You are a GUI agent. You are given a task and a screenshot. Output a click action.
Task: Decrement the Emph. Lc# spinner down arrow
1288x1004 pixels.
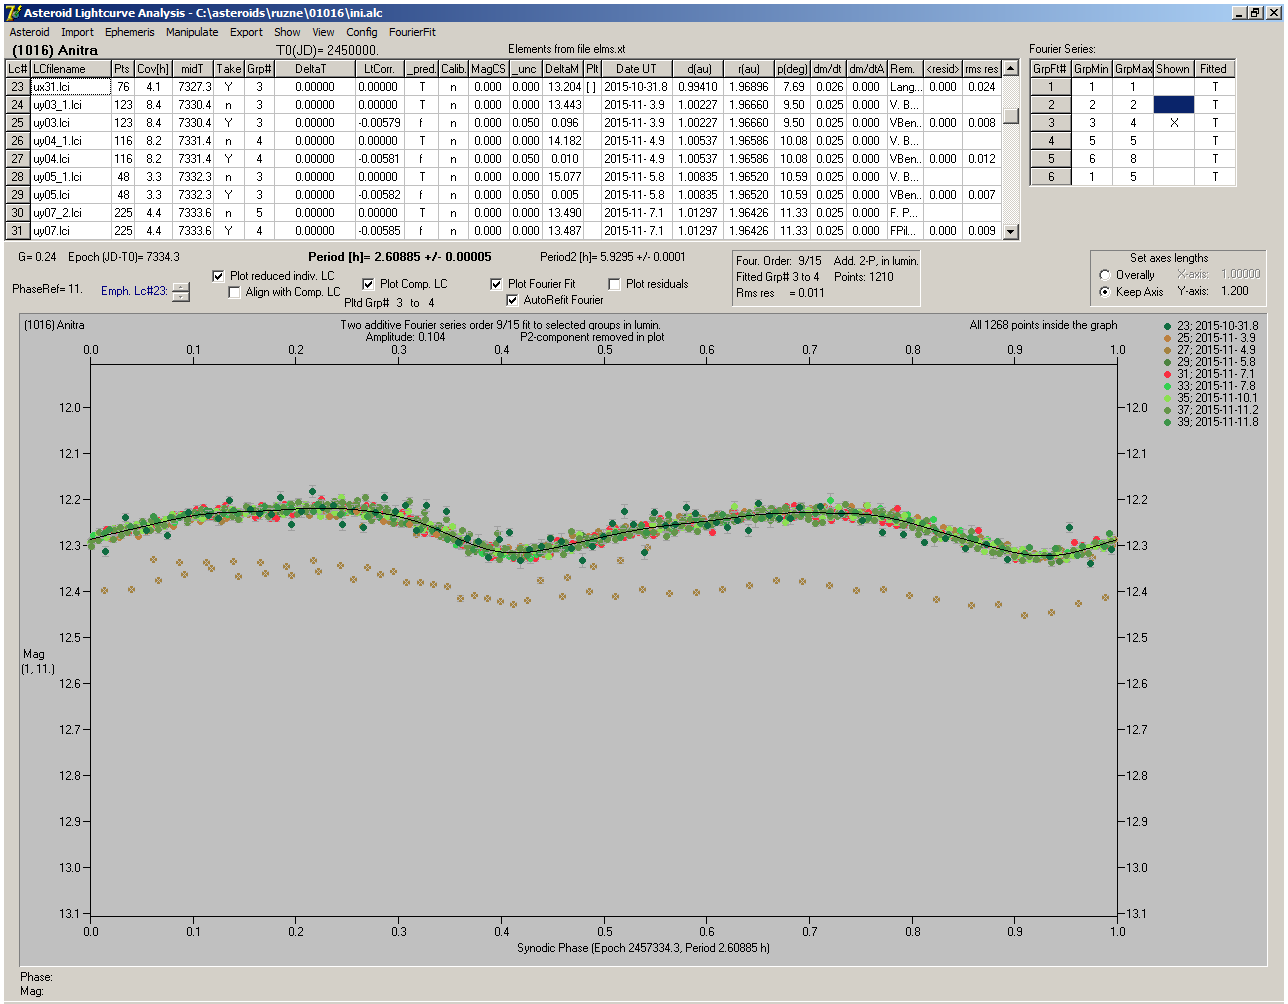pos(180,296)
